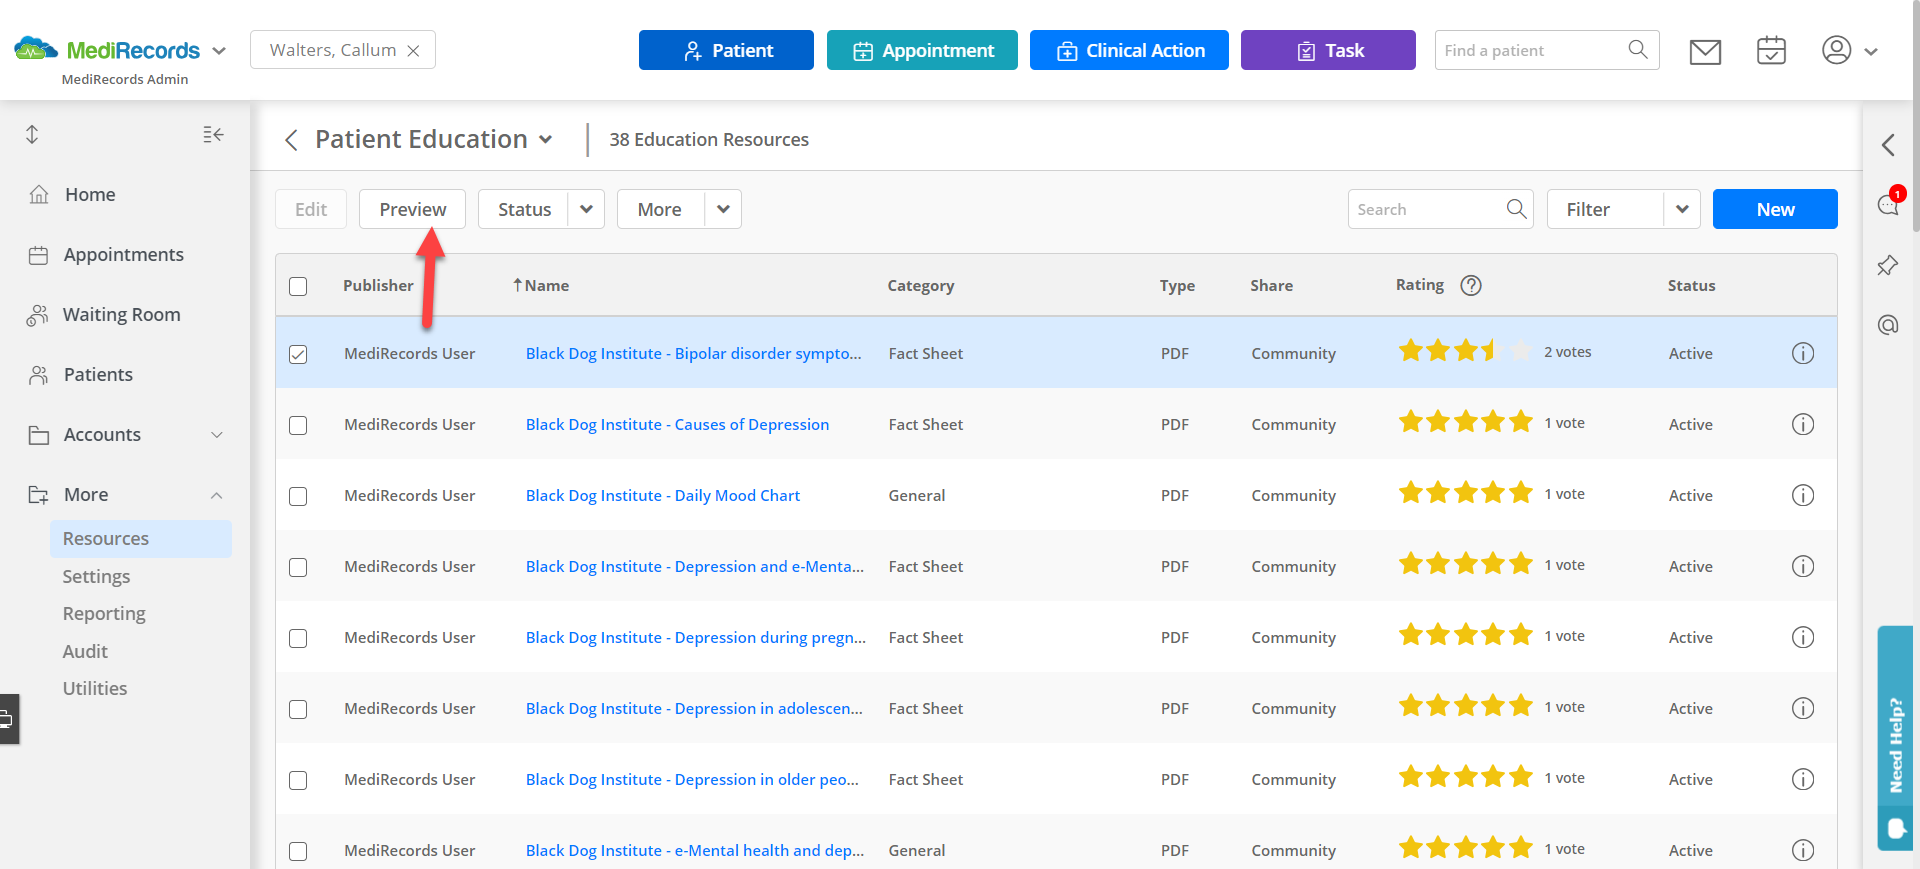Check the Depression during pregnancy row checkbox

point(298,638)
